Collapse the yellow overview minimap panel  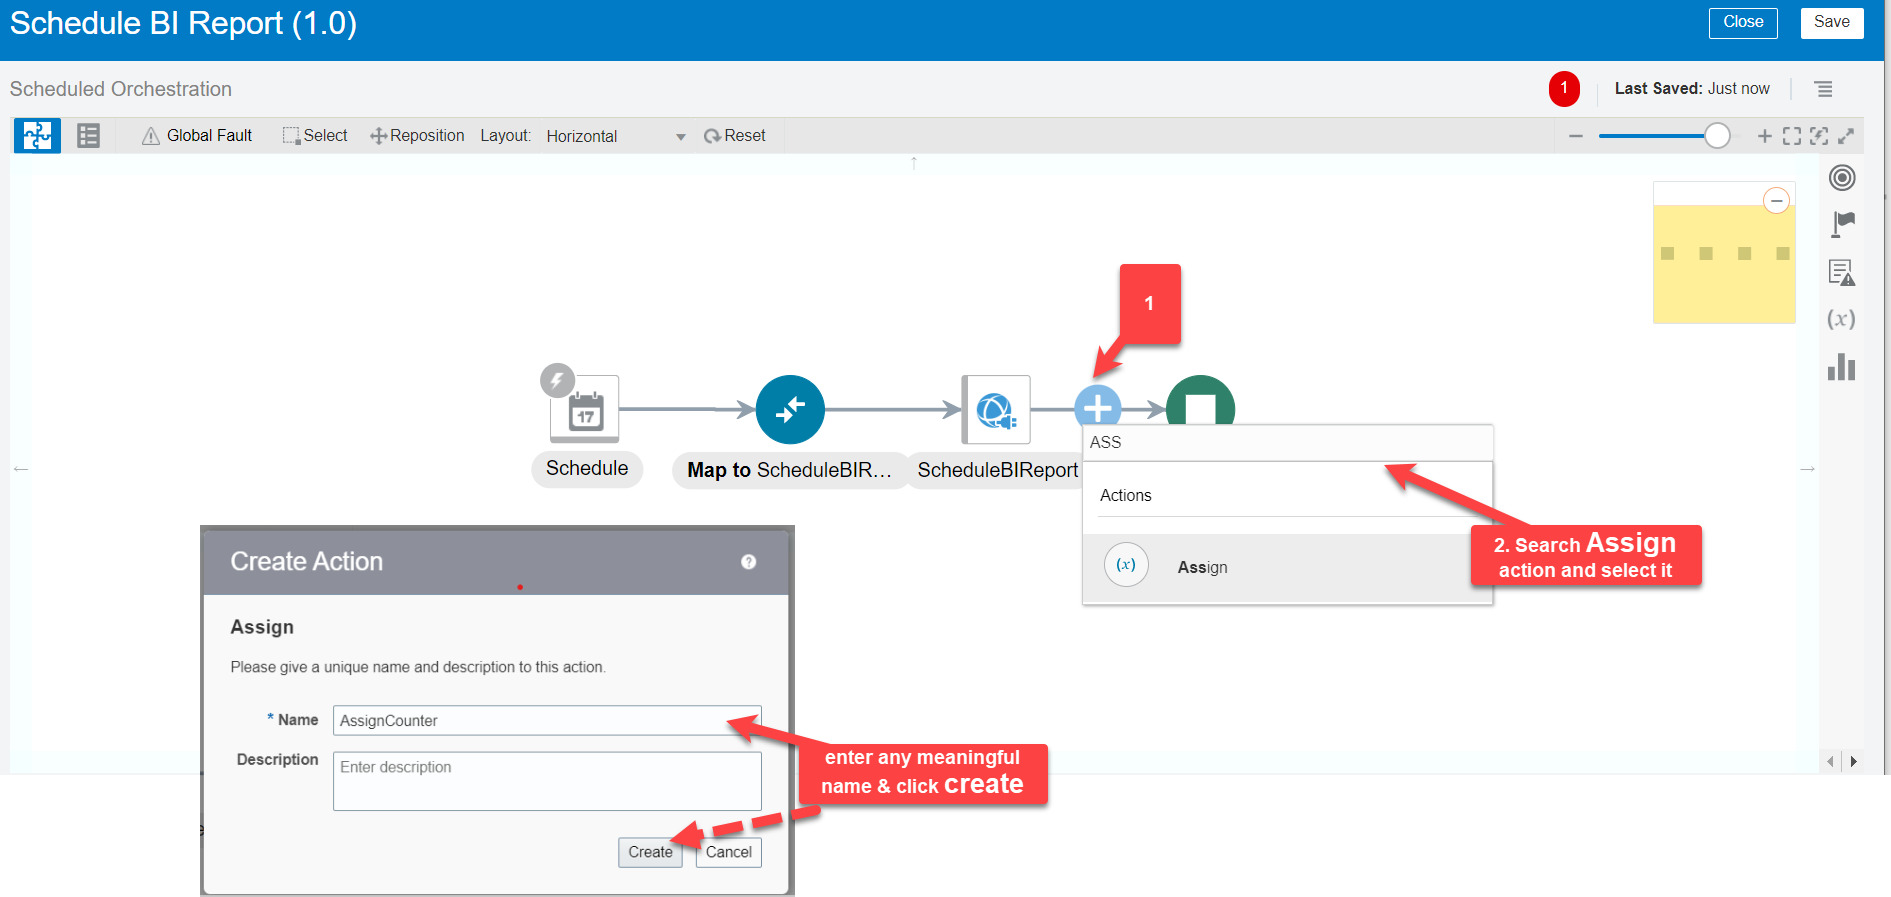[x=1776, y=201]
